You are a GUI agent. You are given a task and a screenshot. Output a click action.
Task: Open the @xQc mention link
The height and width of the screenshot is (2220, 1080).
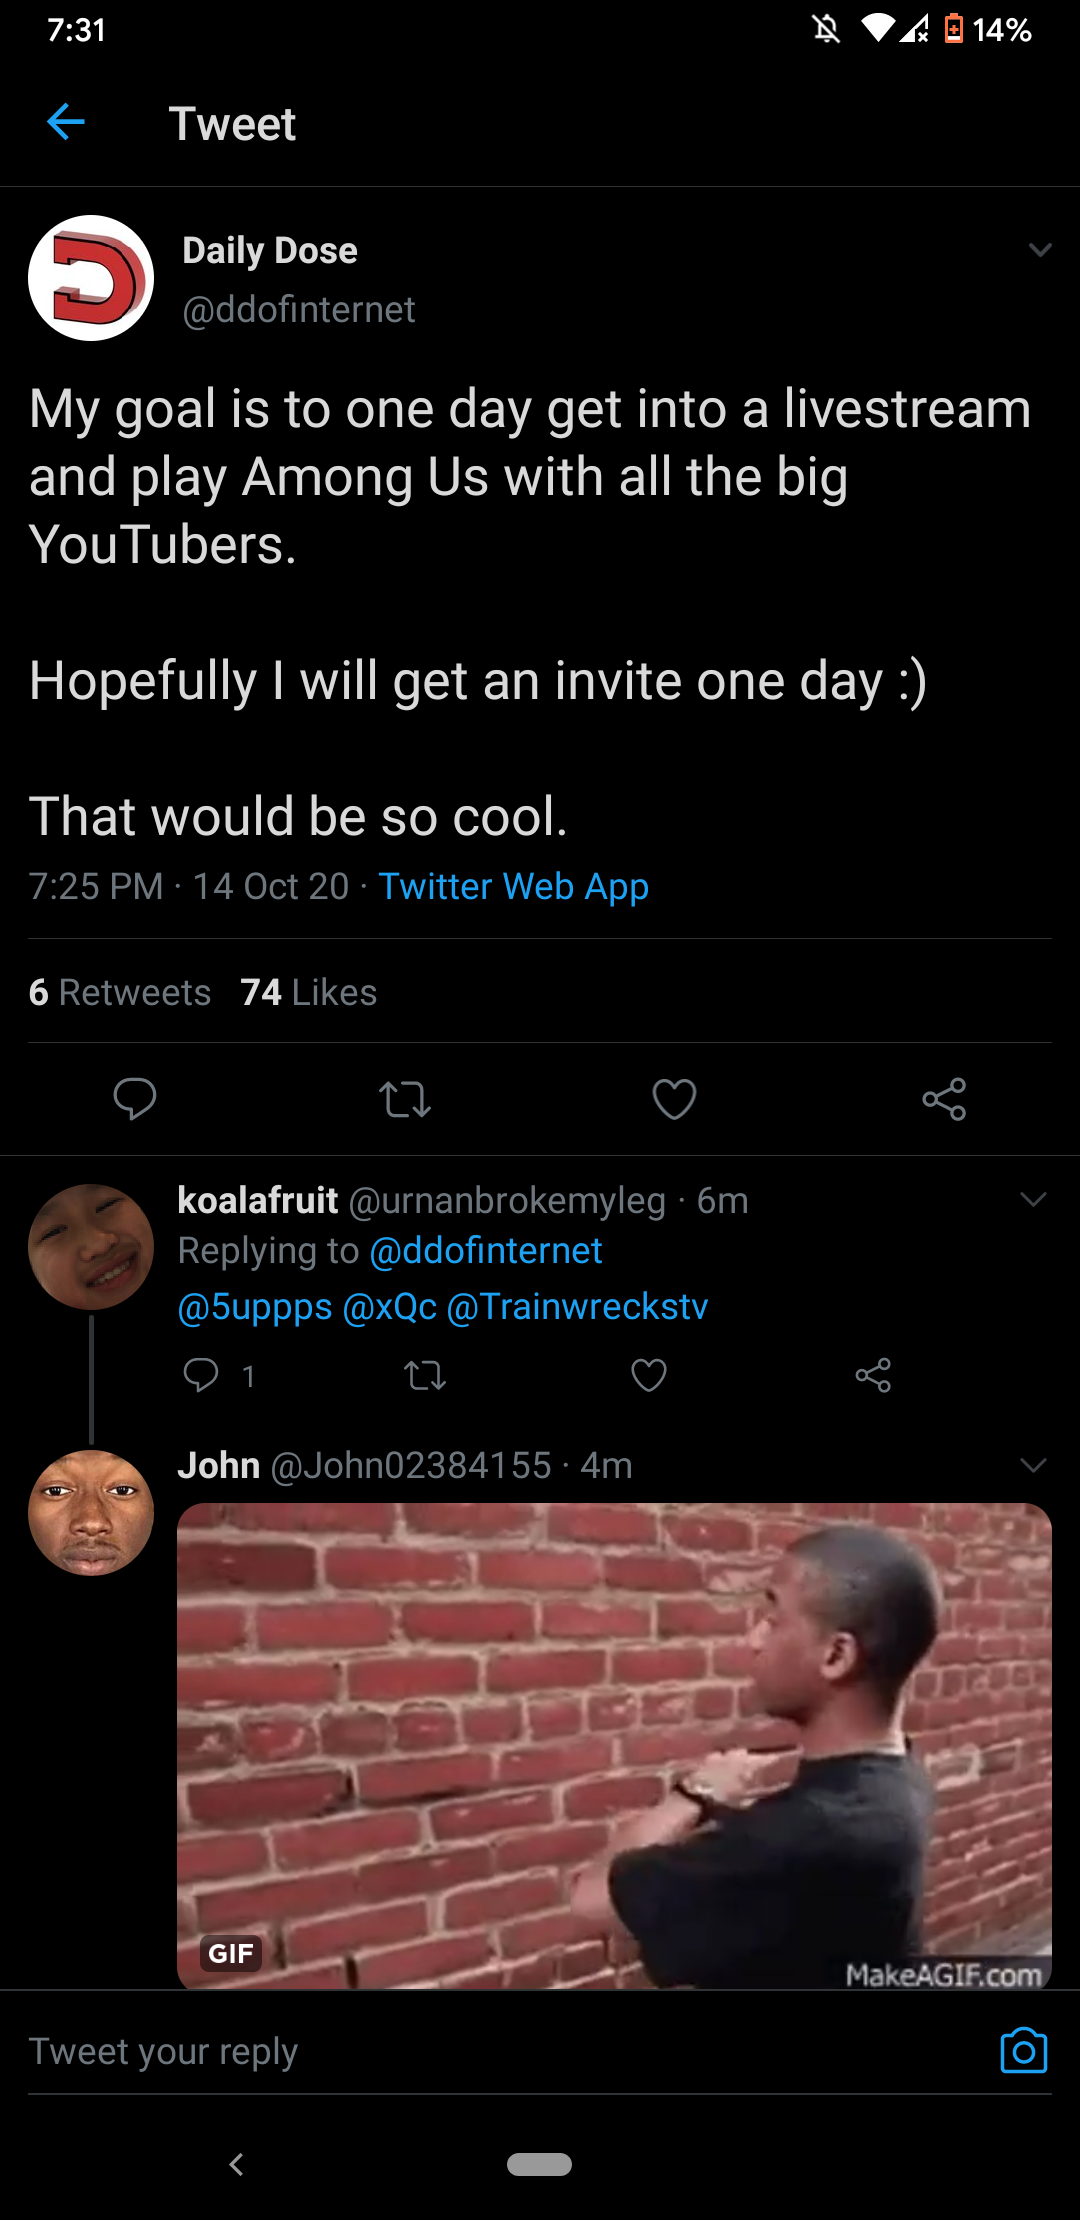(389, 1307)
